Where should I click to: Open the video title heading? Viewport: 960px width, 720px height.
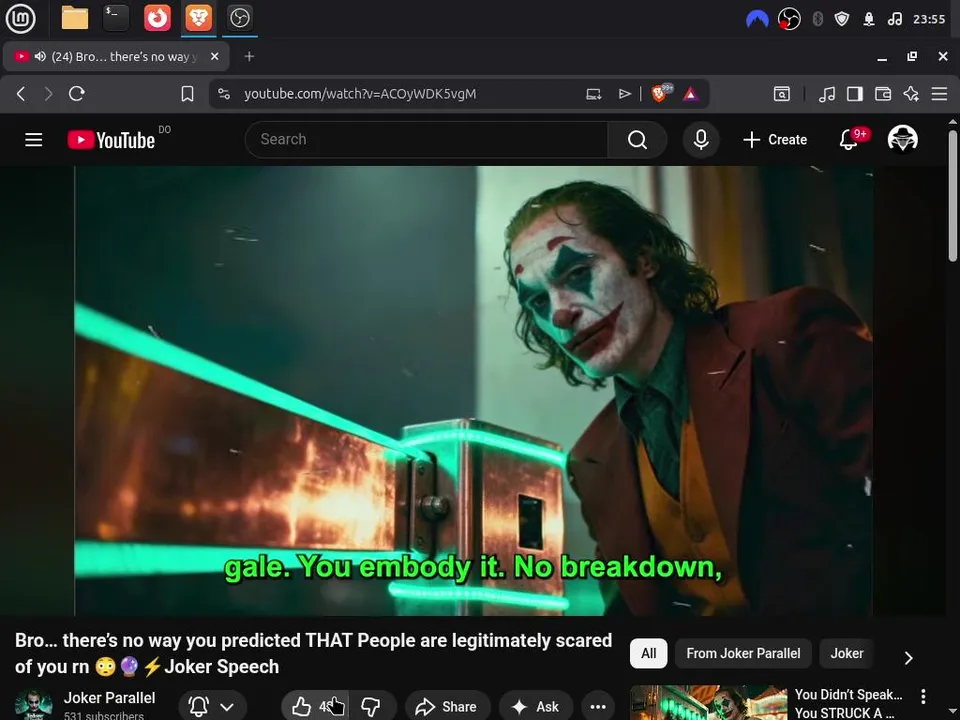(x=313, y=653)
